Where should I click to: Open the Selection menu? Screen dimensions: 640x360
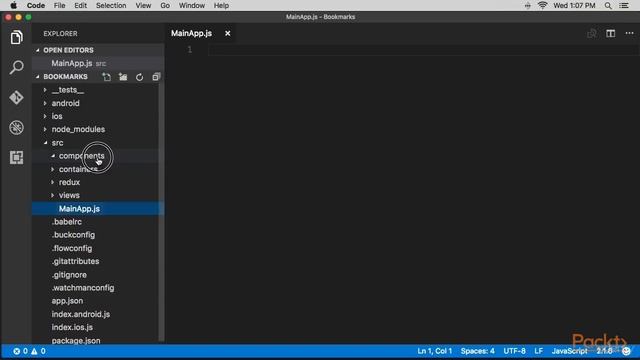[x=111, y=5]
